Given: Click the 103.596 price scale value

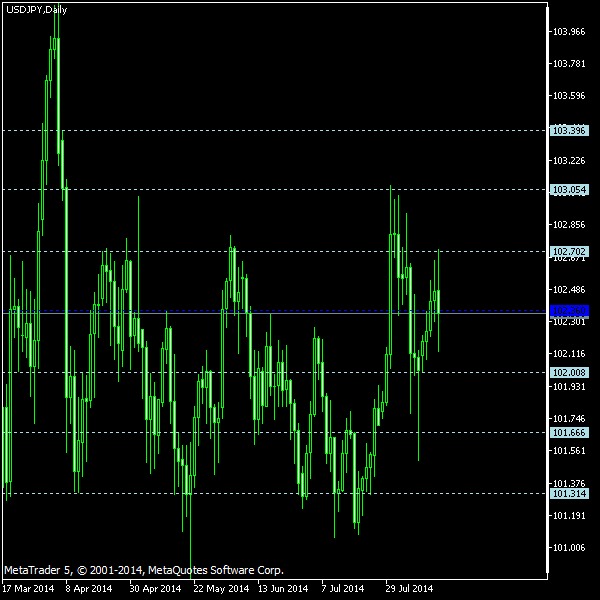Looking at the screenshot, I should [569, 96].
